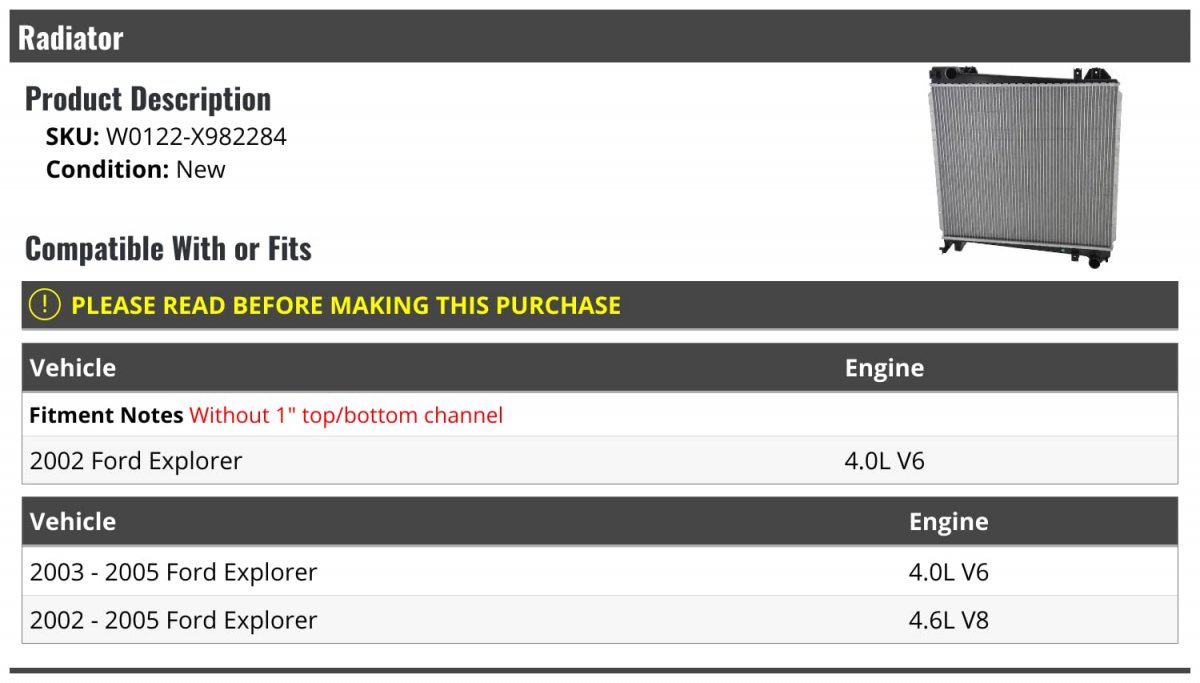Select the 2003 - 2005 Ford Explorer row

tap(600, 572)
